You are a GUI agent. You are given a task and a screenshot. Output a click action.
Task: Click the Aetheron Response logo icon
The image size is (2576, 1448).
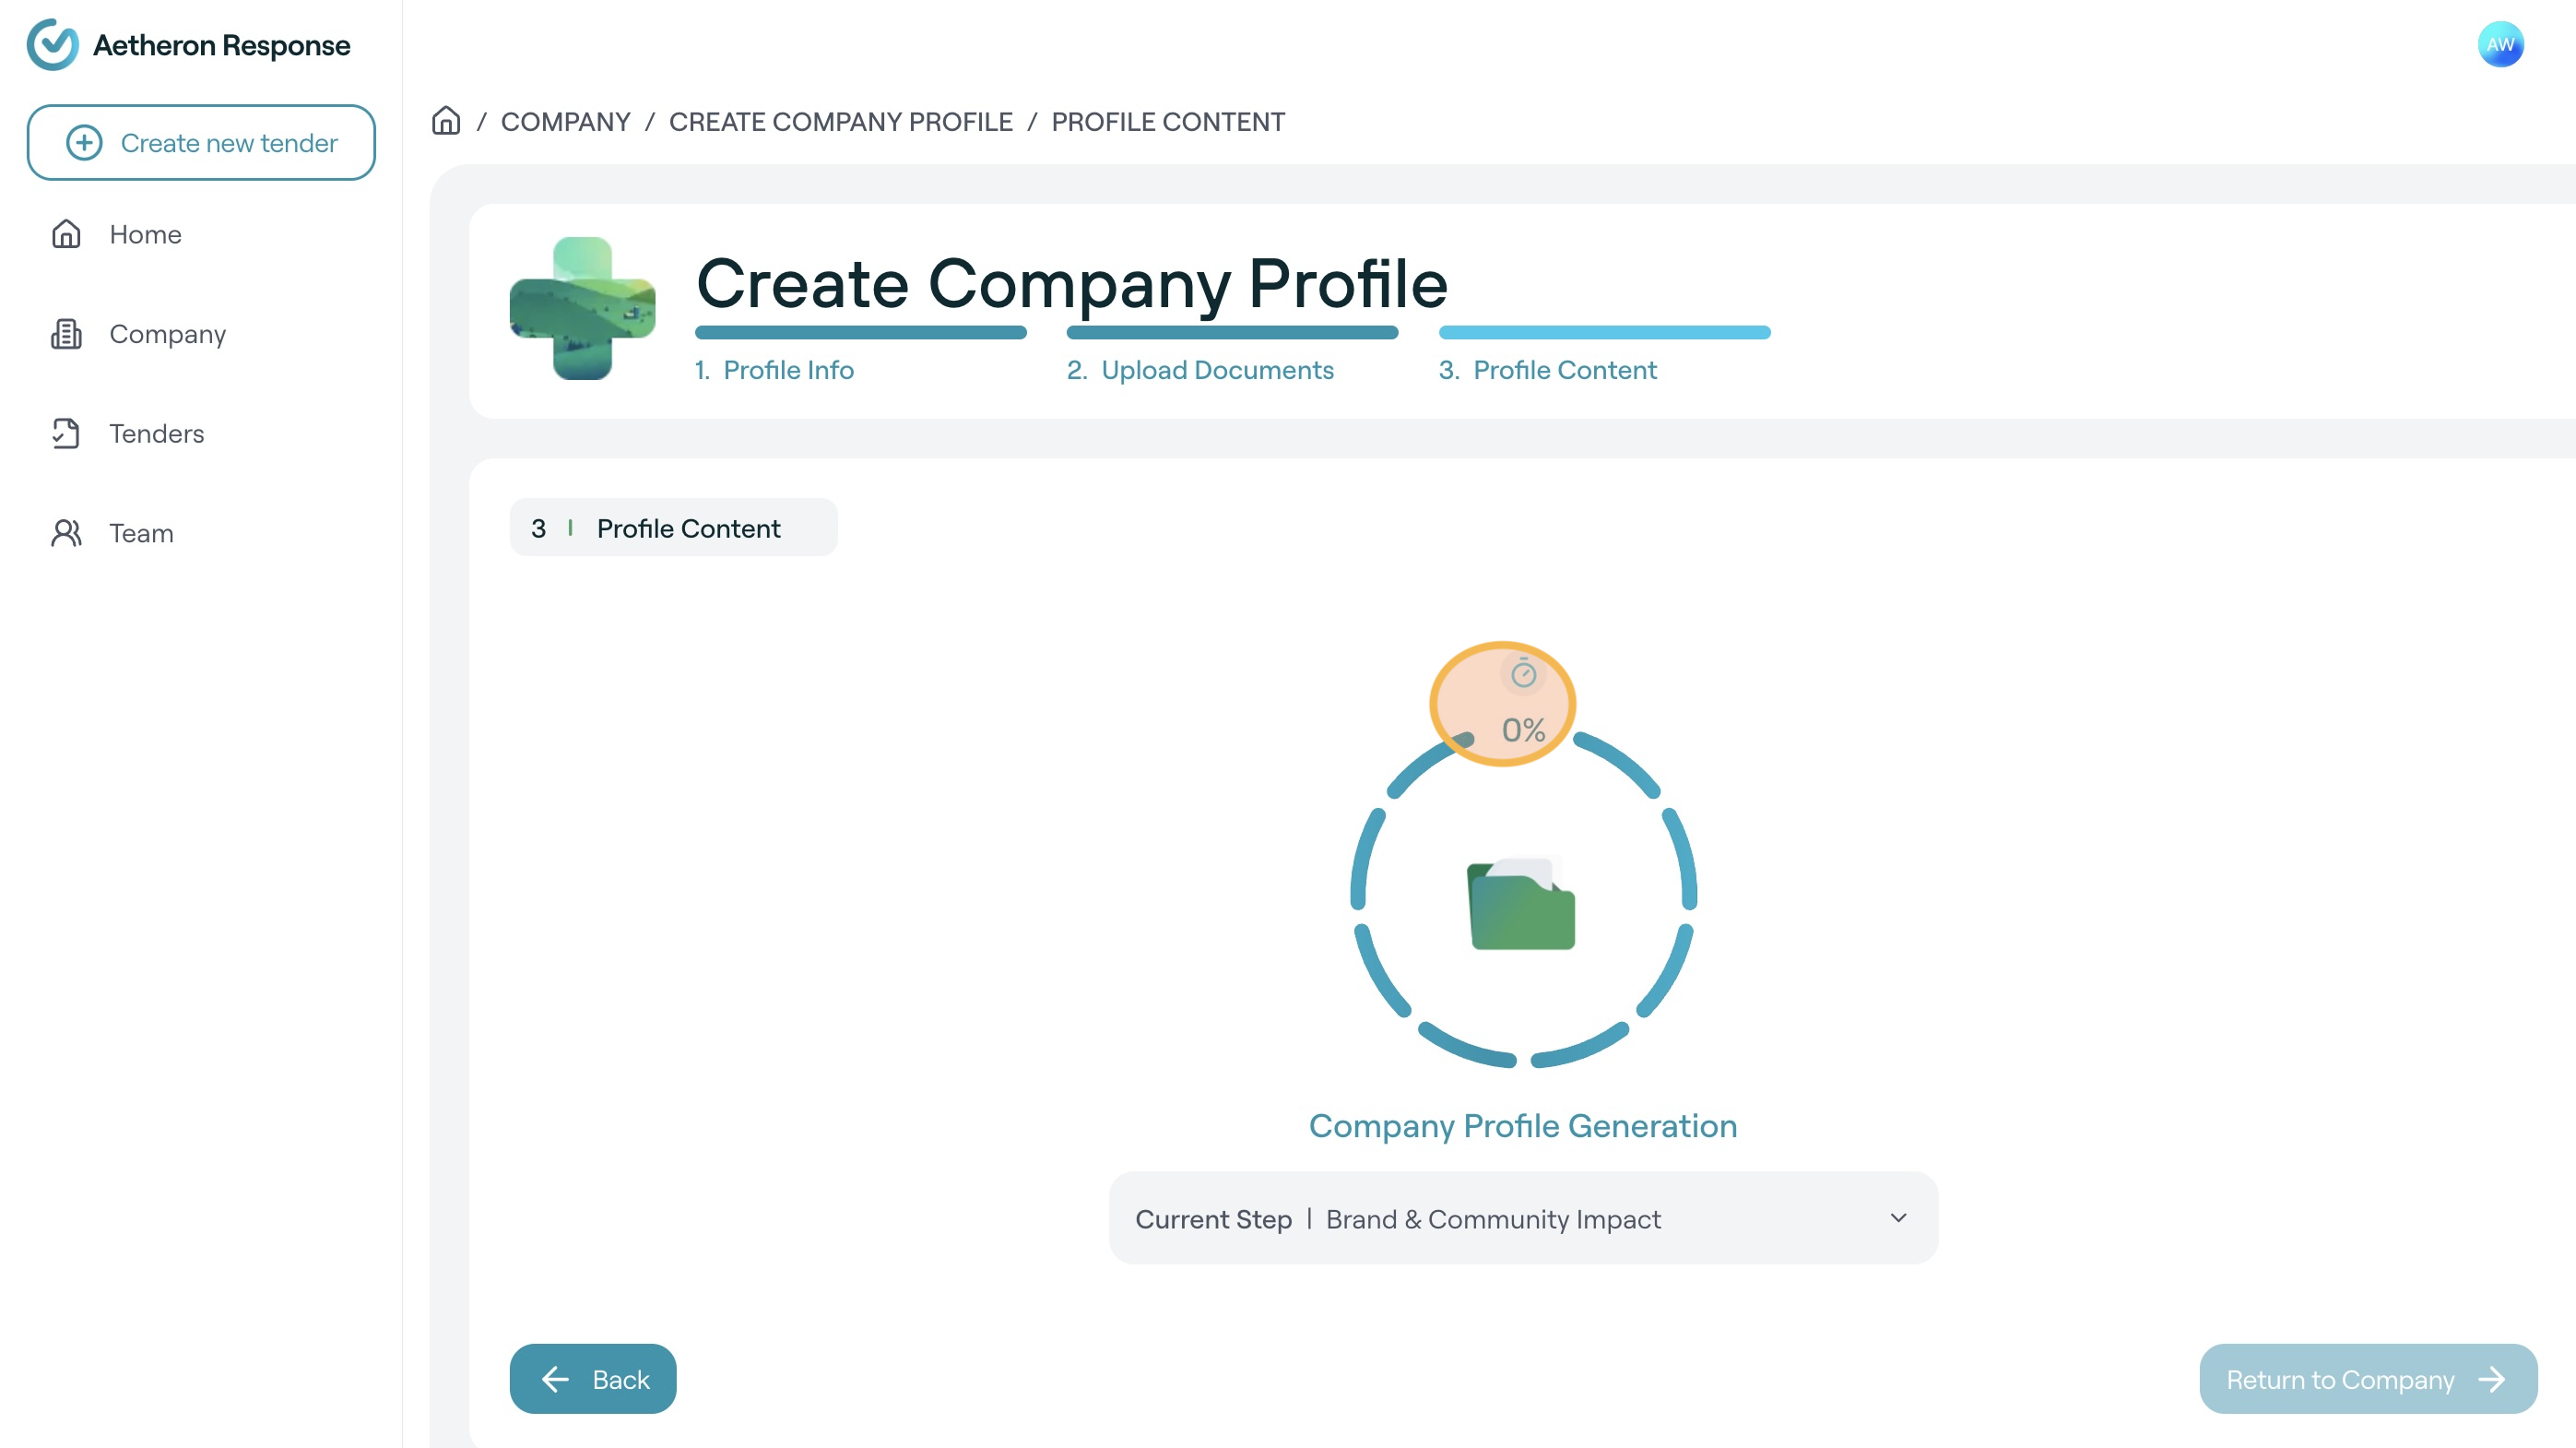coord(52,45)
